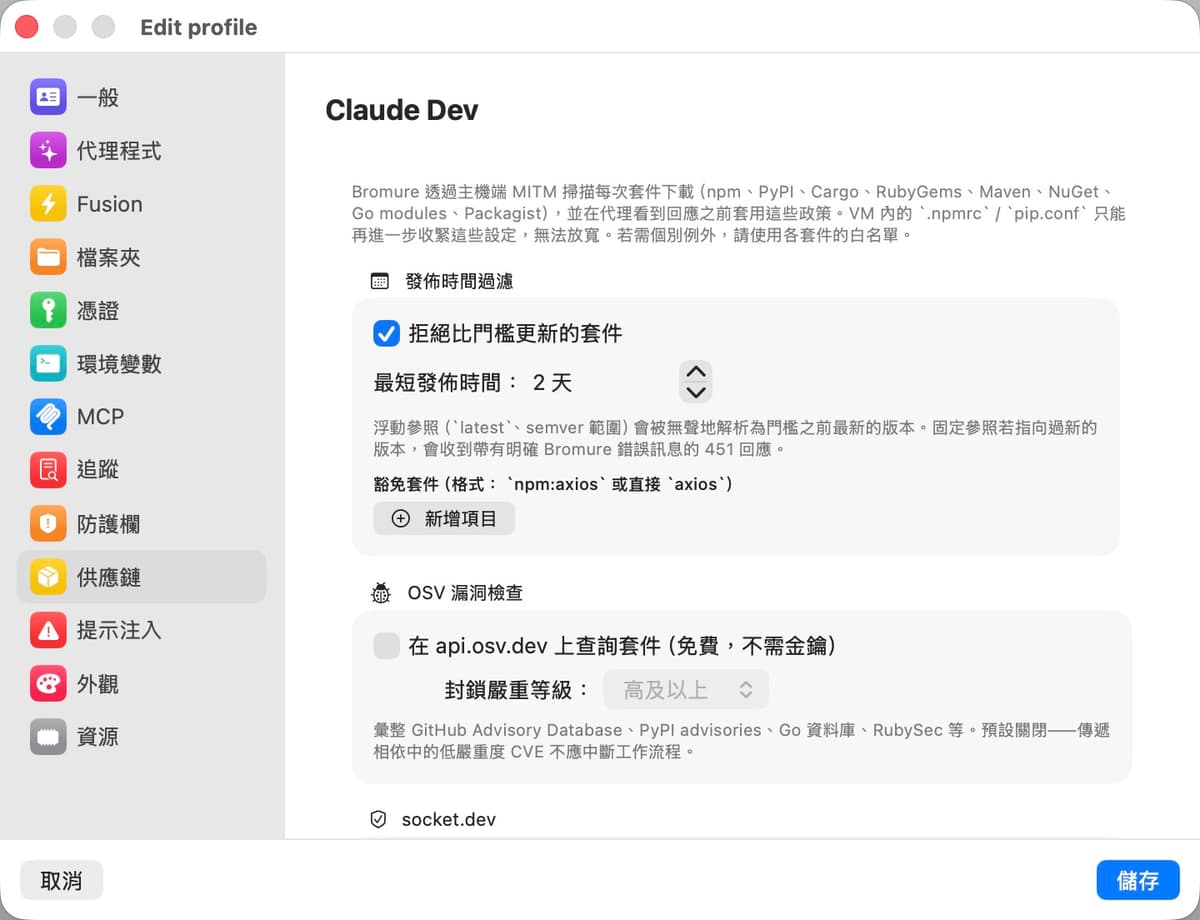The width and height of the screenshot is (1200, 920).
Task: Click the Edit profile window title
Action: (199, 27)
